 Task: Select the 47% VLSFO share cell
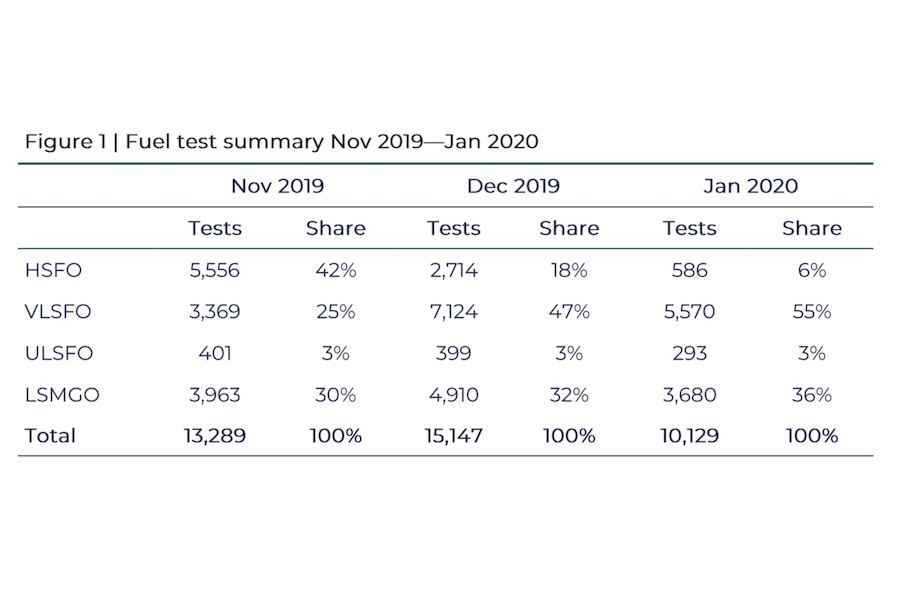[569, 312]
